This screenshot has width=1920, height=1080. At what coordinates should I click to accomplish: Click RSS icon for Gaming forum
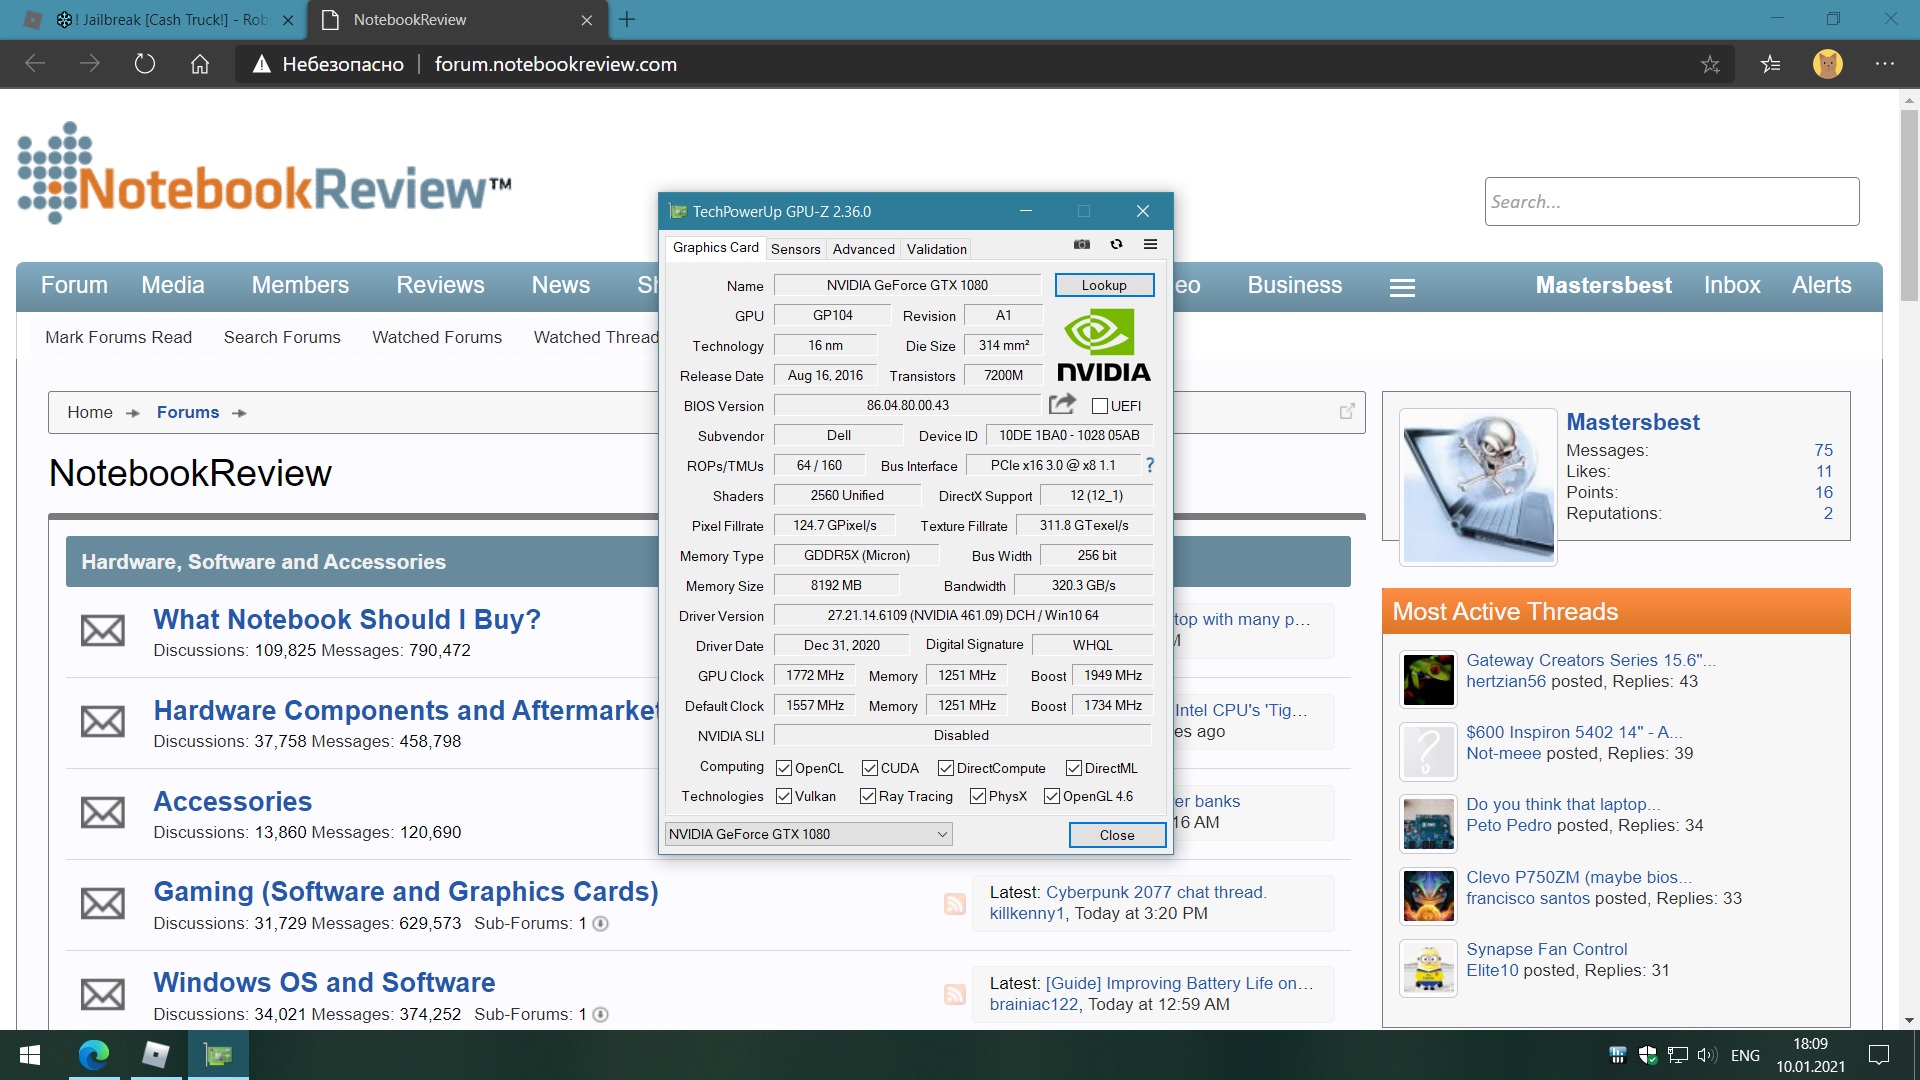[x=955, y=904]
